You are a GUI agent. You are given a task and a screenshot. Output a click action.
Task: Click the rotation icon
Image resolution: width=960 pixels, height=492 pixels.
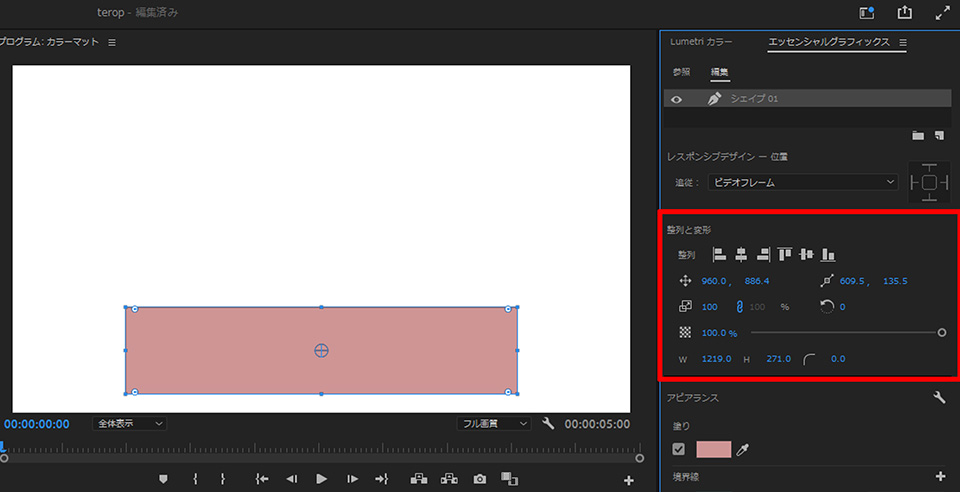click(x=827, y=307)
